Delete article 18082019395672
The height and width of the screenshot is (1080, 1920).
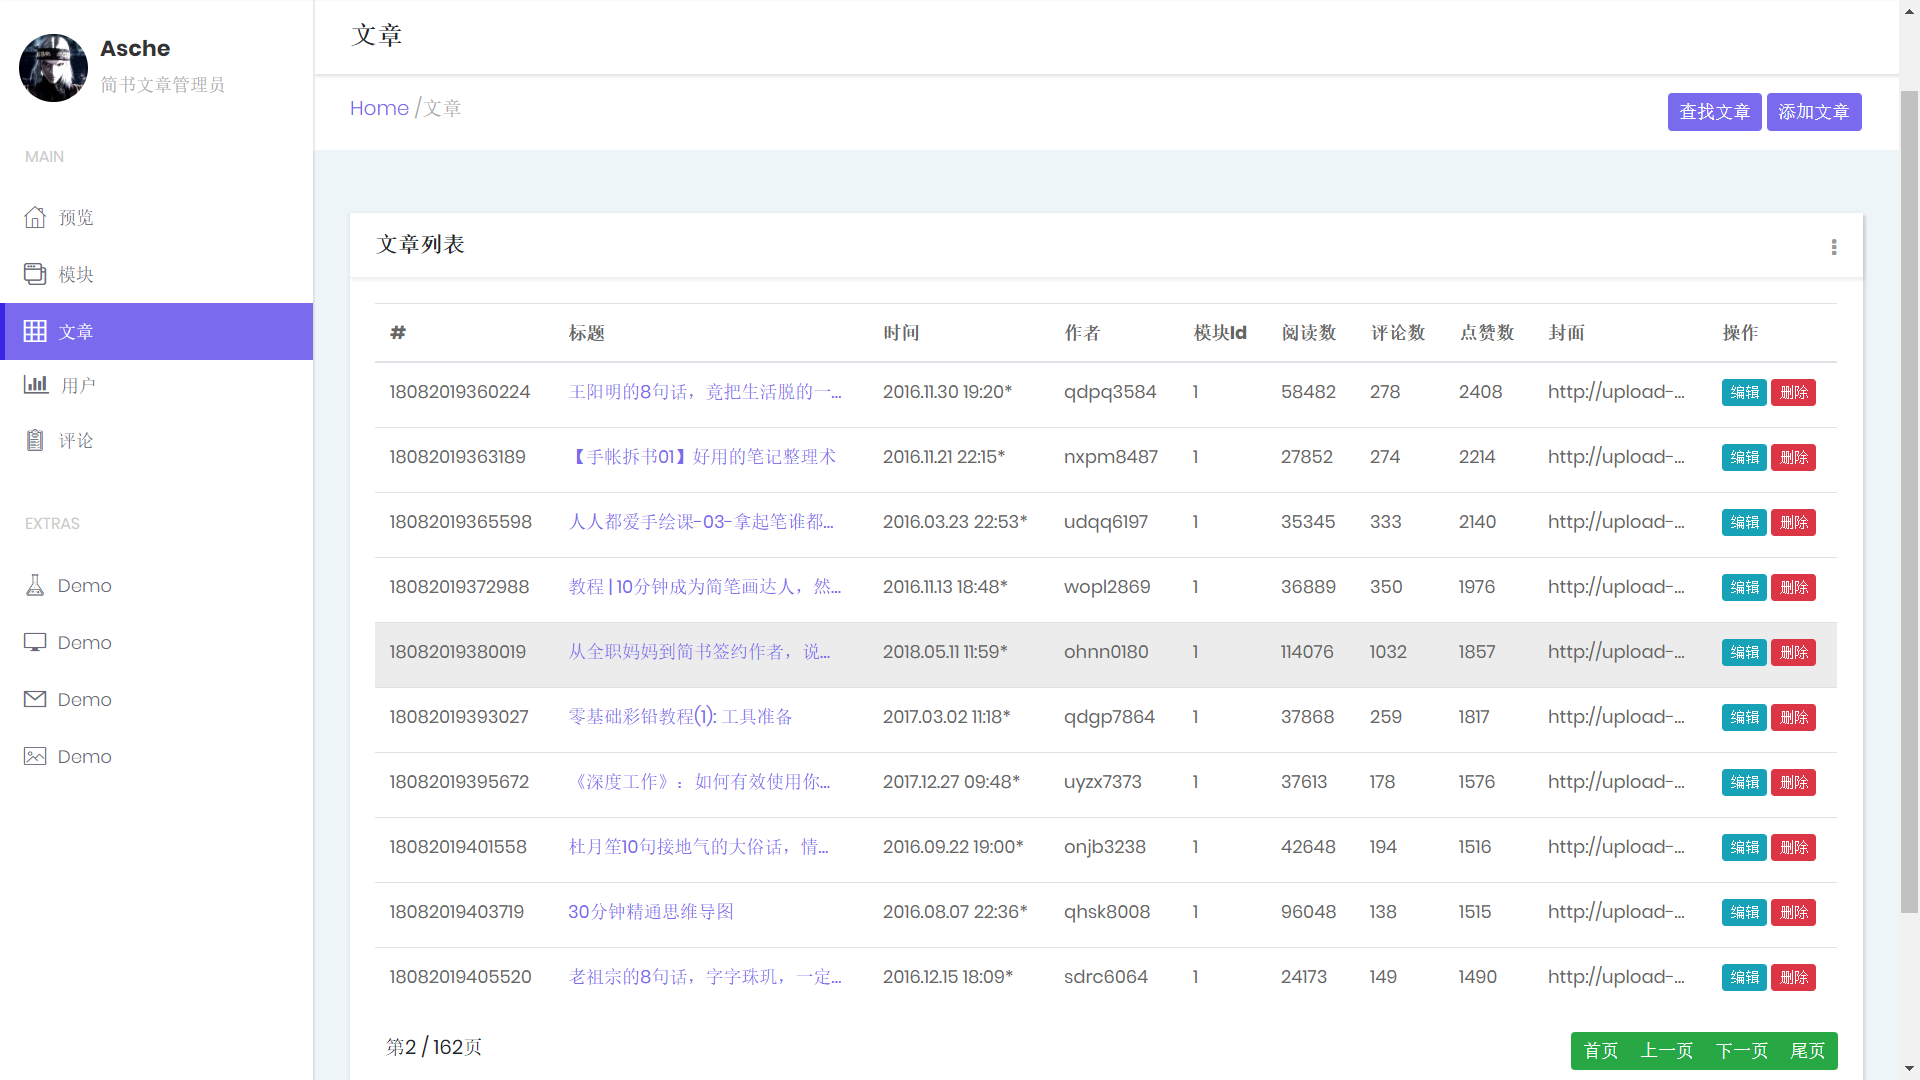[x=1793, y=782]
